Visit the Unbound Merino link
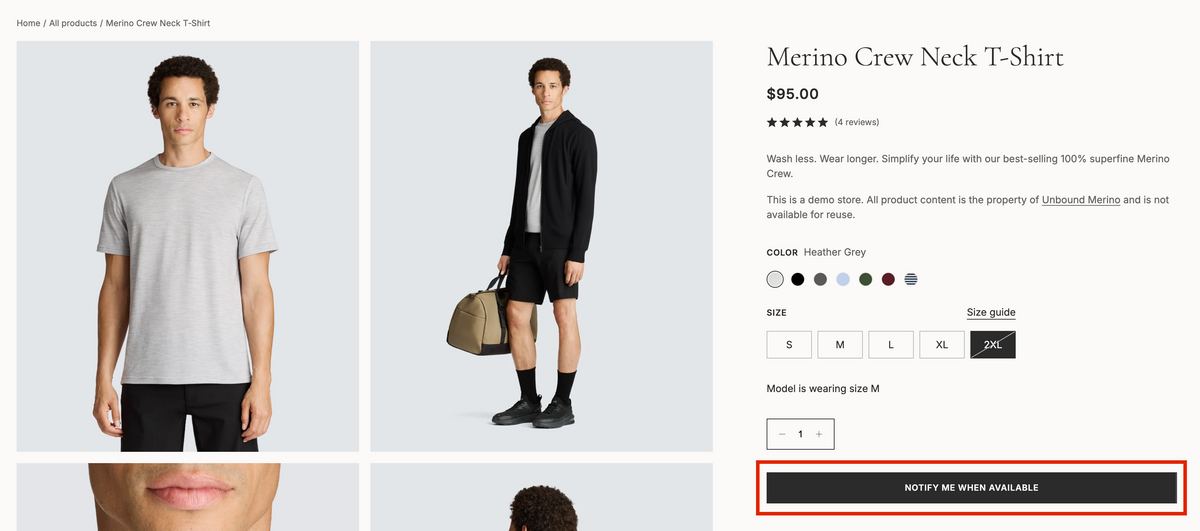Screen dimensions: 1200x531 click(1080, 200)
